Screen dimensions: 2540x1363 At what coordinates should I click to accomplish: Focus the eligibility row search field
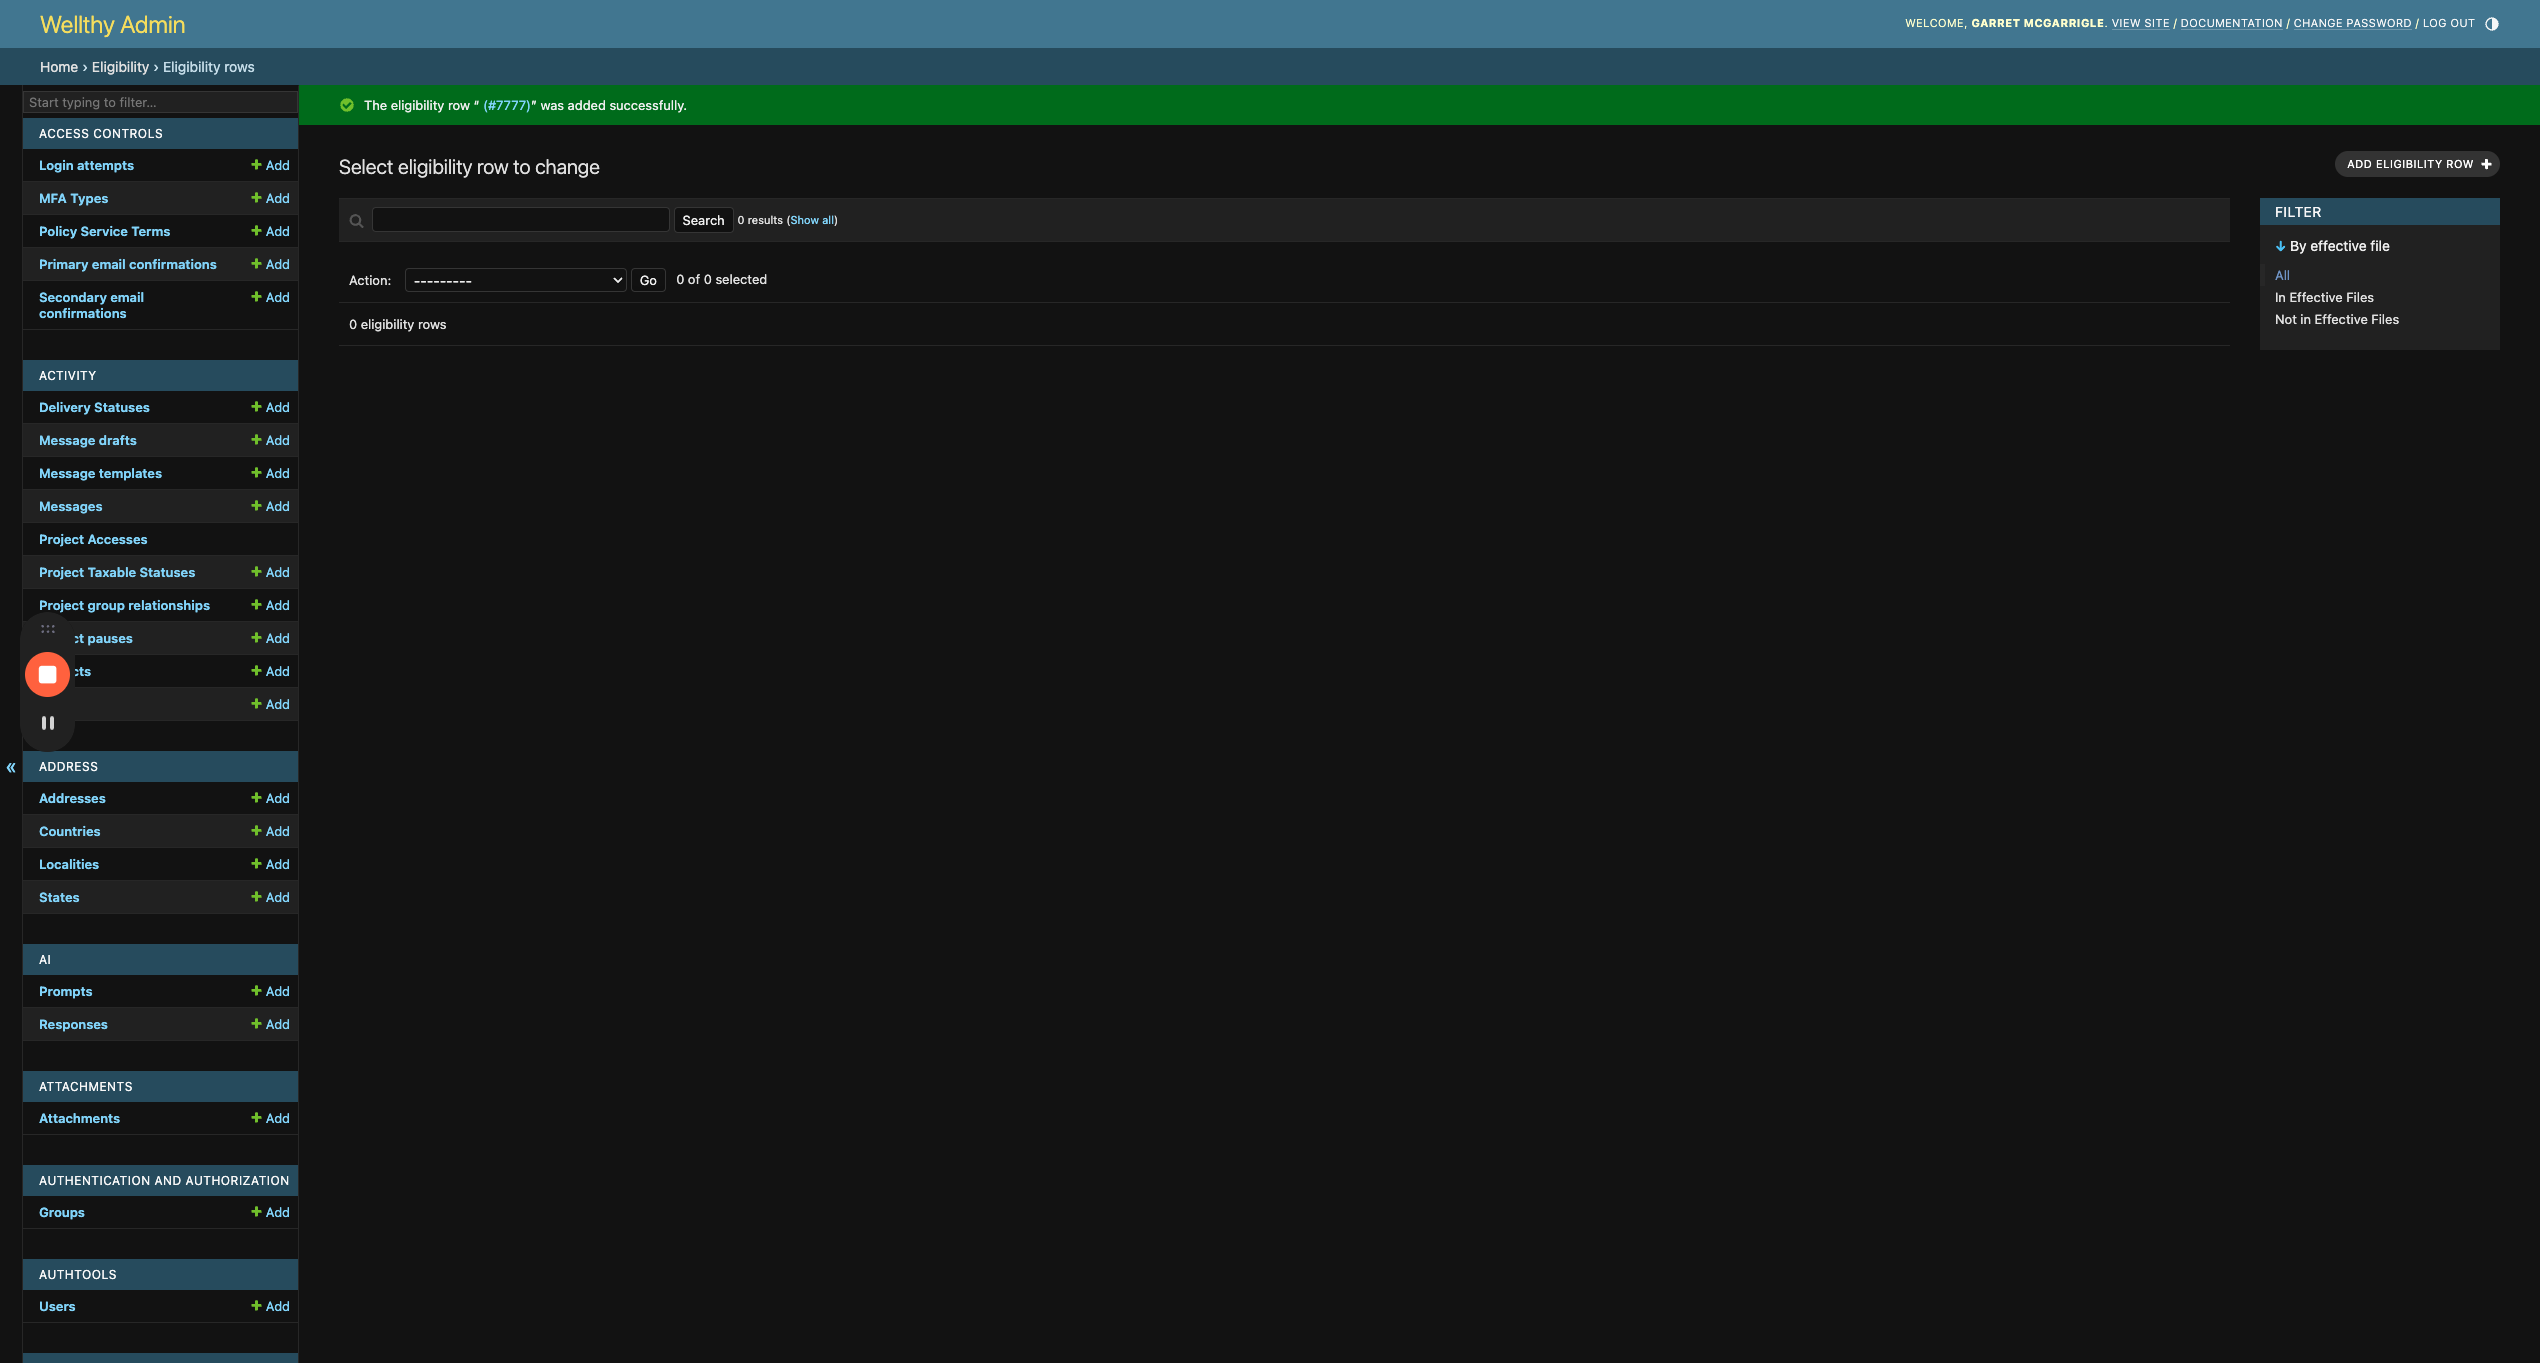[520, 220]
